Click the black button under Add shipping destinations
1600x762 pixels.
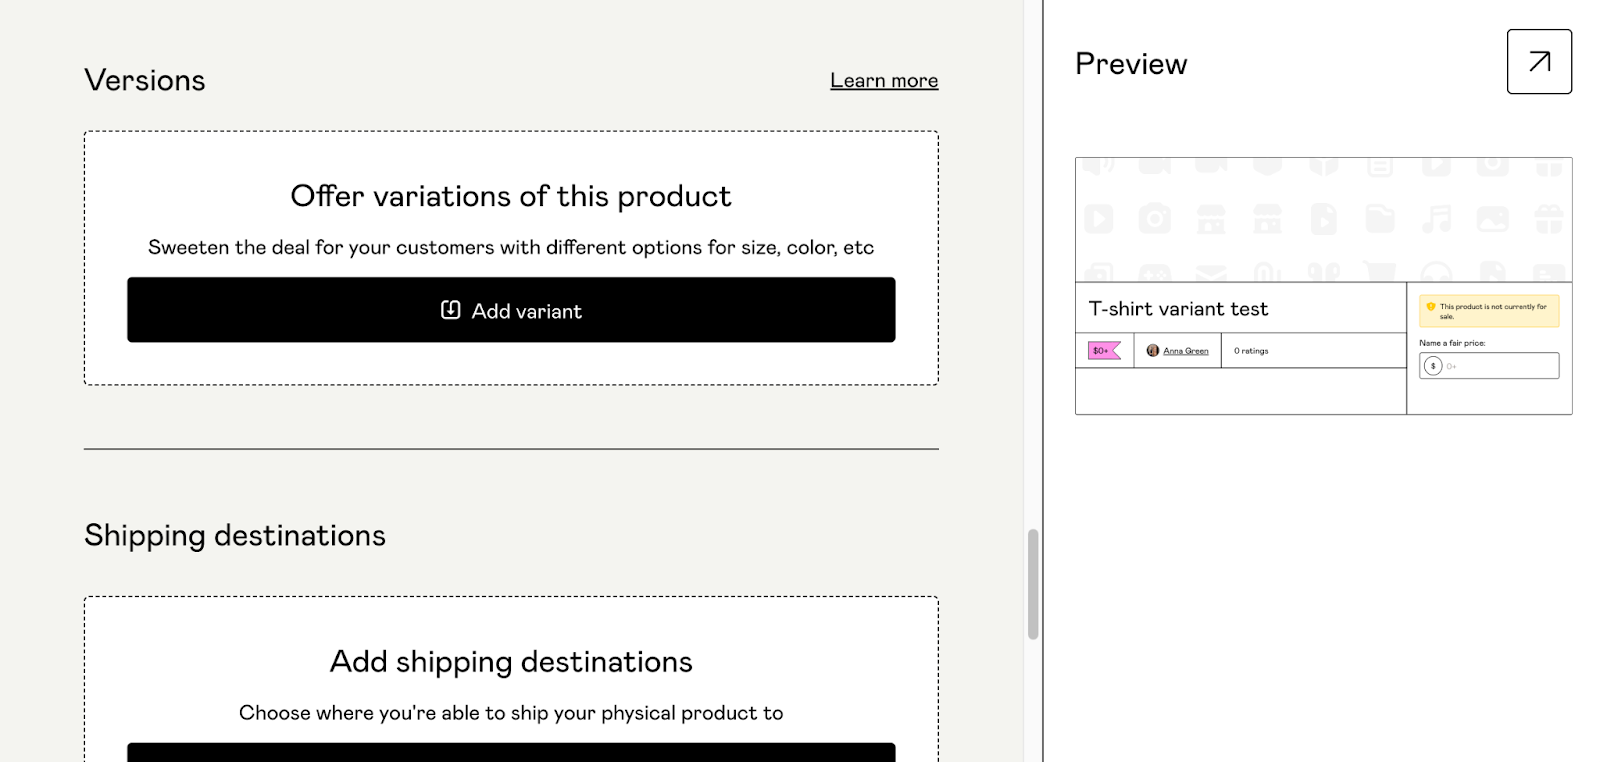click(x=511, y=752)
